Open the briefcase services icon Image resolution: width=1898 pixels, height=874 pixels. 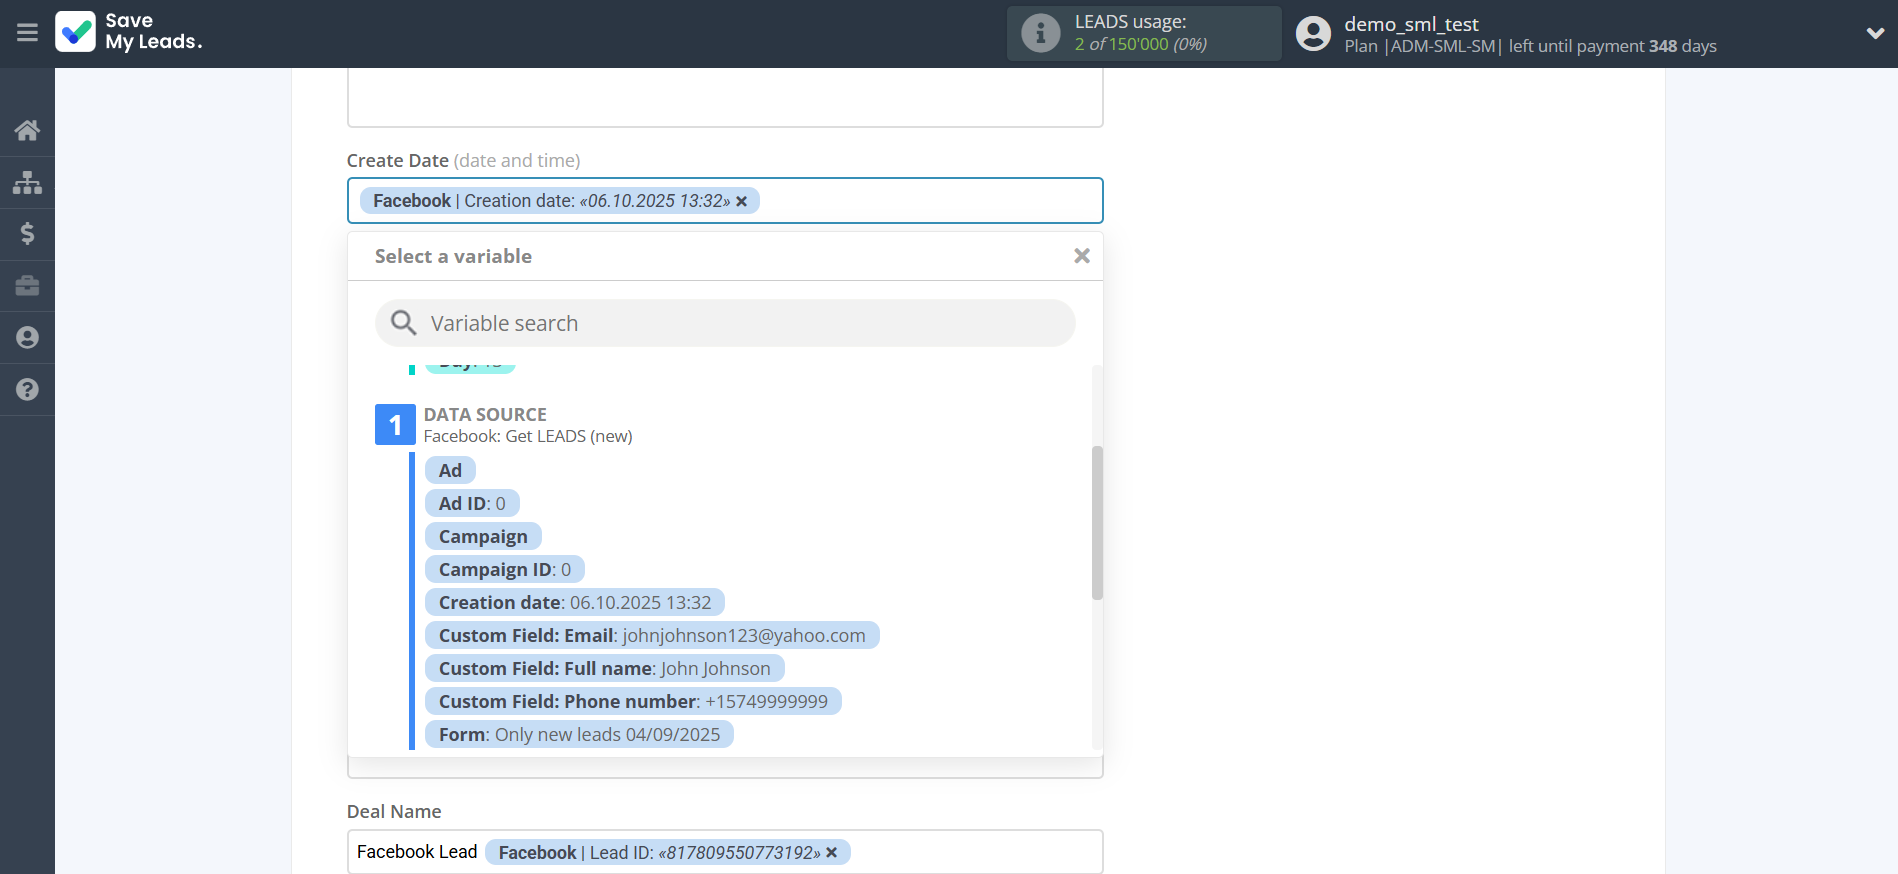point(27,286)
